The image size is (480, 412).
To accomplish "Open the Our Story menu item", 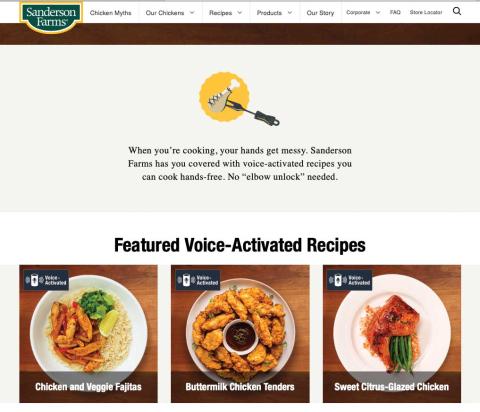I will click(320, 13).
